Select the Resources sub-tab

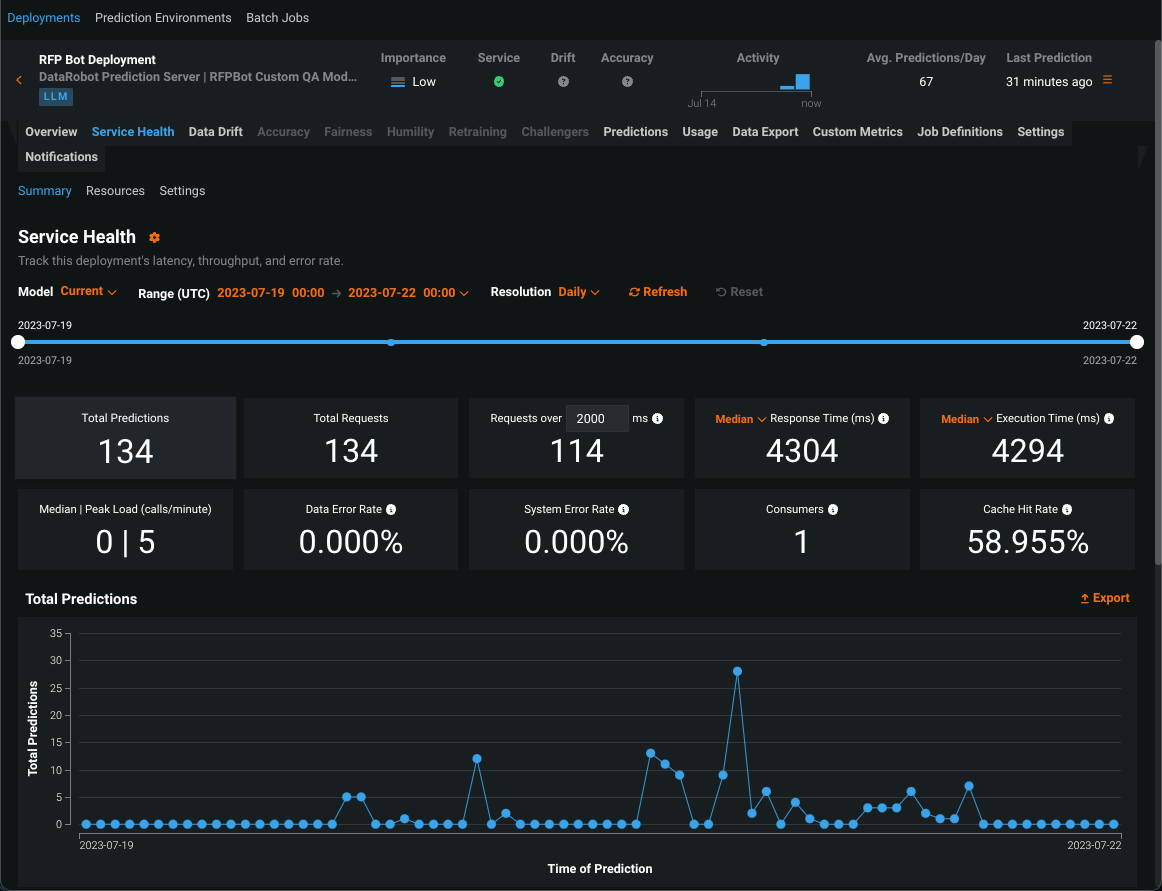(115, 191)
